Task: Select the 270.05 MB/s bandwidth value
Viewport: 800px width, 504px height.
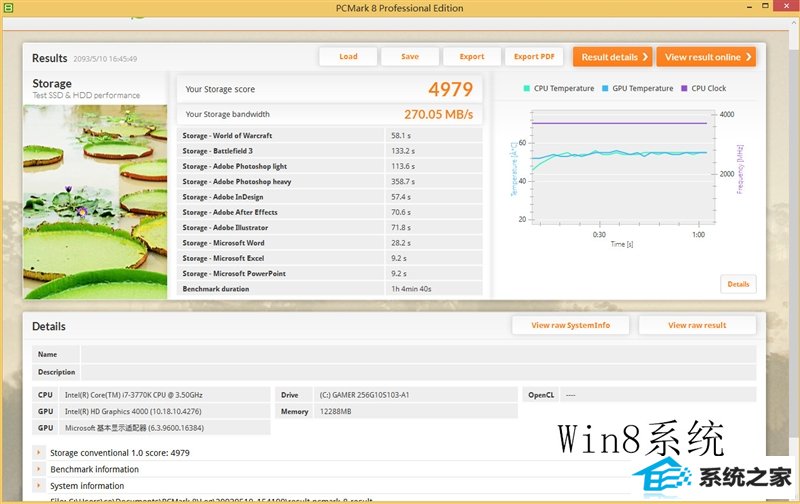Action: pyautogui.click(x=439, y=114)
